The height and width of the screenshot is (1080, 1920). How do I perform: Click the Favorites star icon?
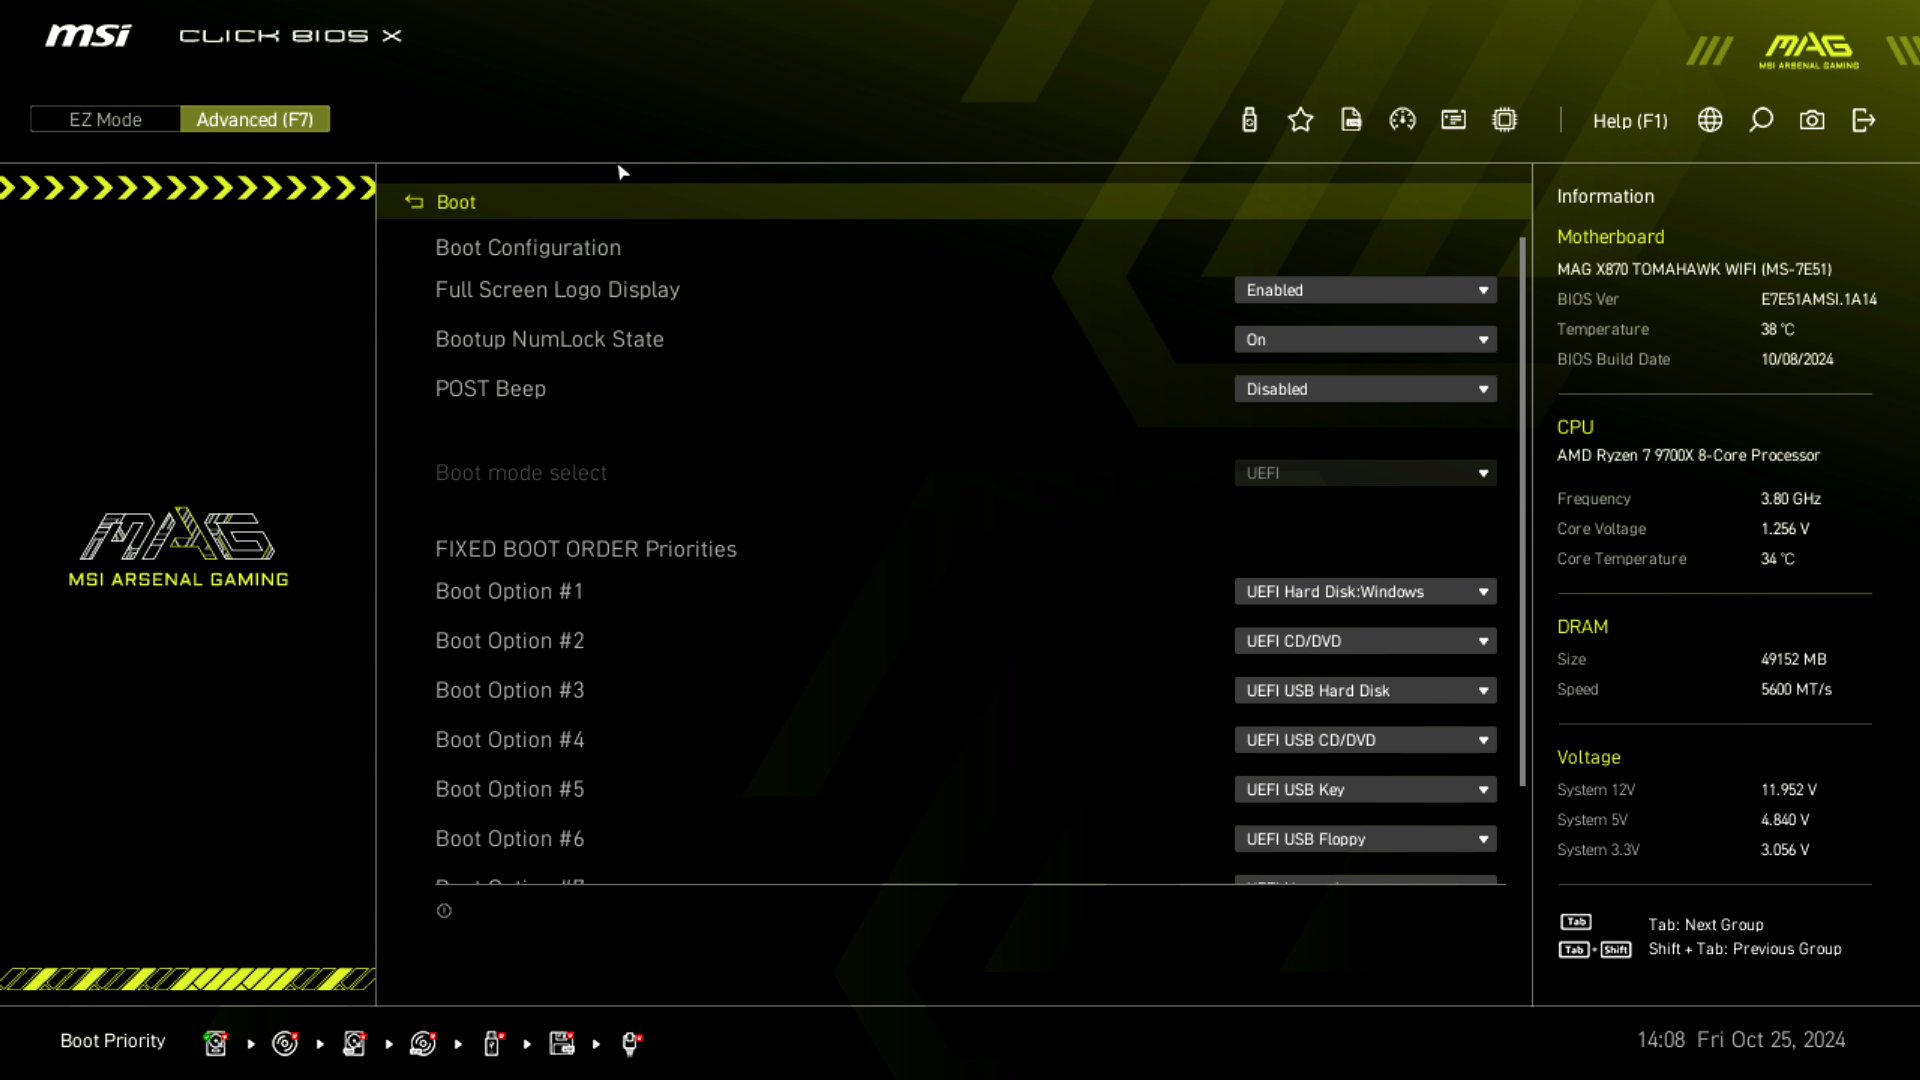tap(1300, 120)
